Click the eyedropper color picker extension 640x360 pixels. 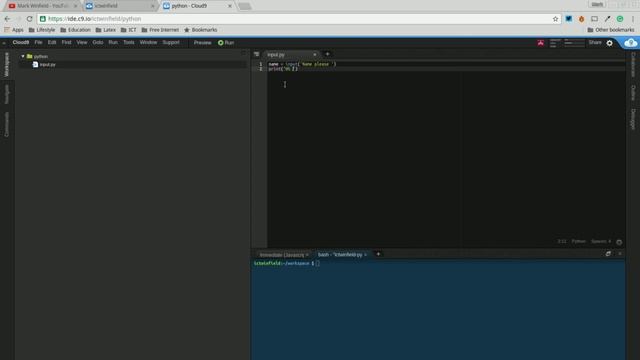click(x=607, y=19)
